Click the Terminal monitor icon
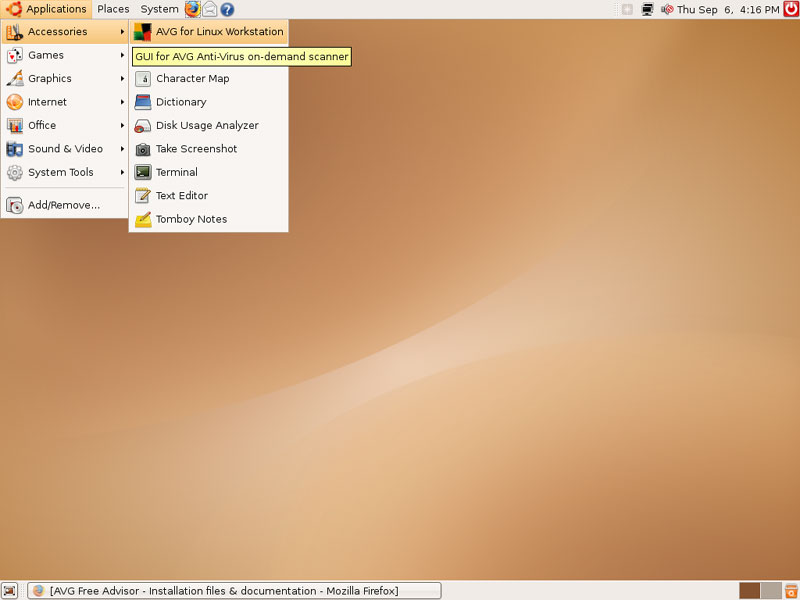Screen dimensions: 800x600 (x=143, y=172)
